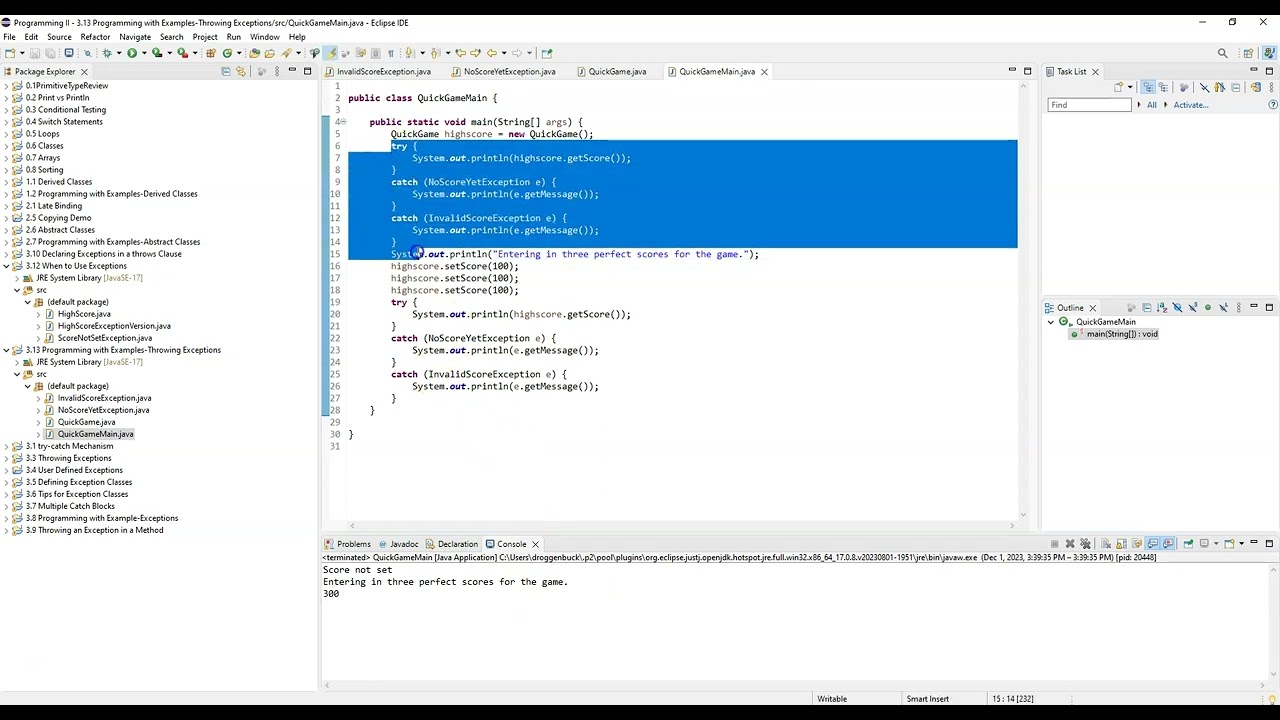Click the Find field in Task List
The height and width of the screenshot is (720, 1280).
1089,105
